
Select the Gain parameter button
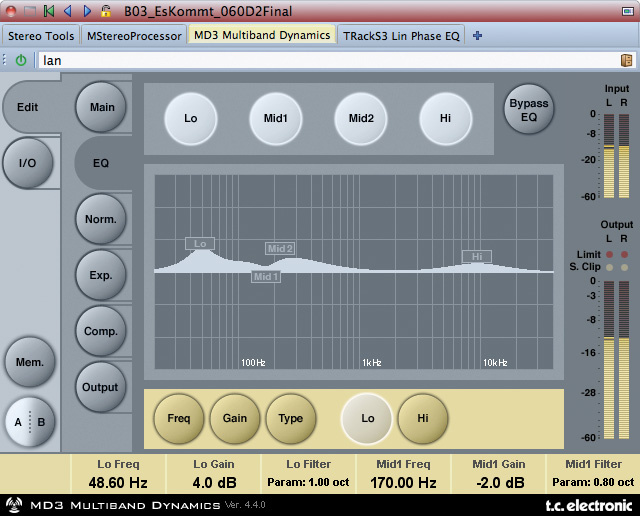(x=235, y=418)
